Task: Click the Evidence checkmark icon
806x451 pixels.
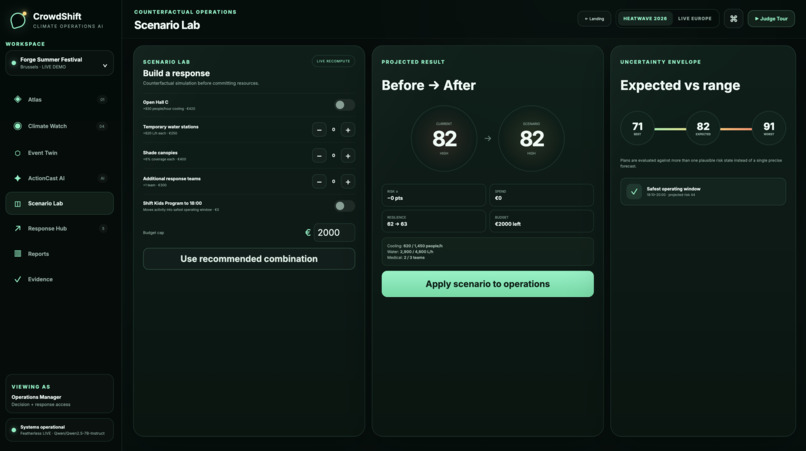Action: click(17, 279)
